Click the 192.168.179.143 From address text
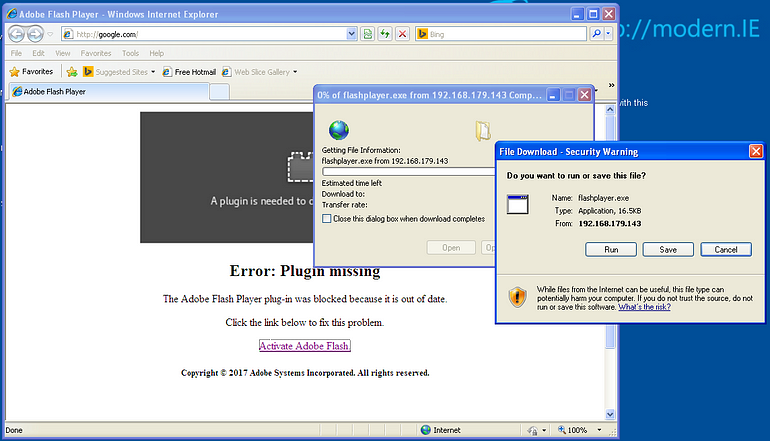Screen dimensions: 770x441 (609, 223)
